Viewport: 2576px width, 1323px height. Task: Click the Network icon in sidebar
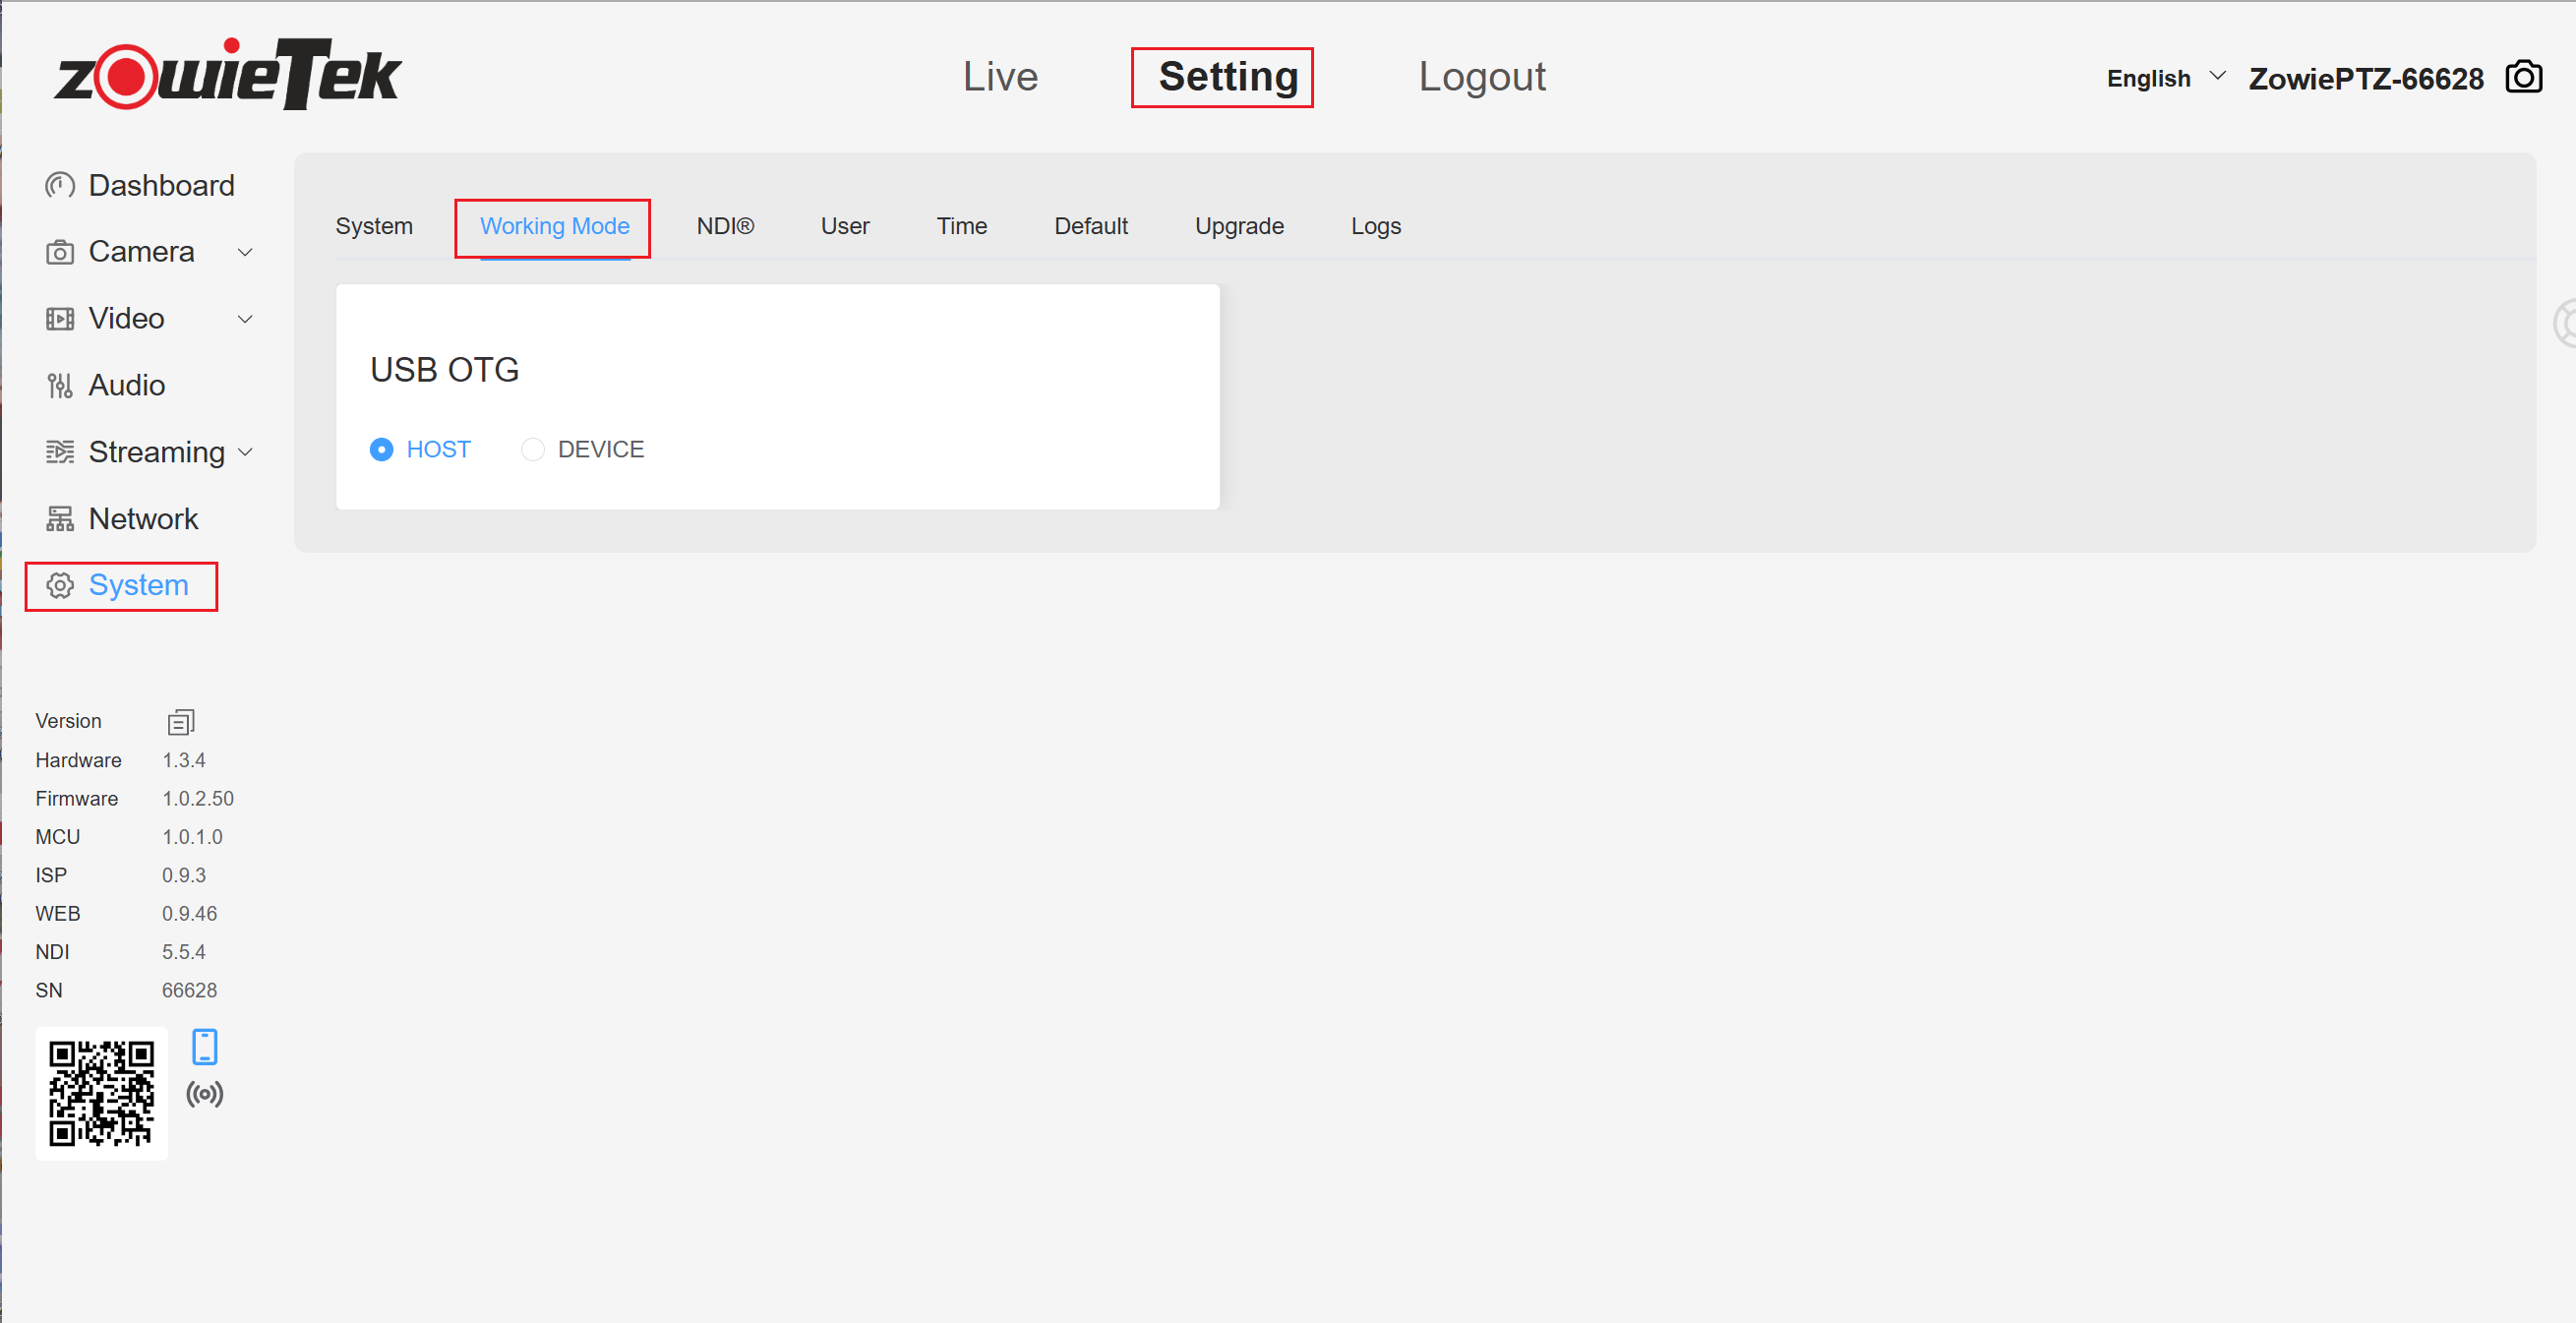click(60, 519)
